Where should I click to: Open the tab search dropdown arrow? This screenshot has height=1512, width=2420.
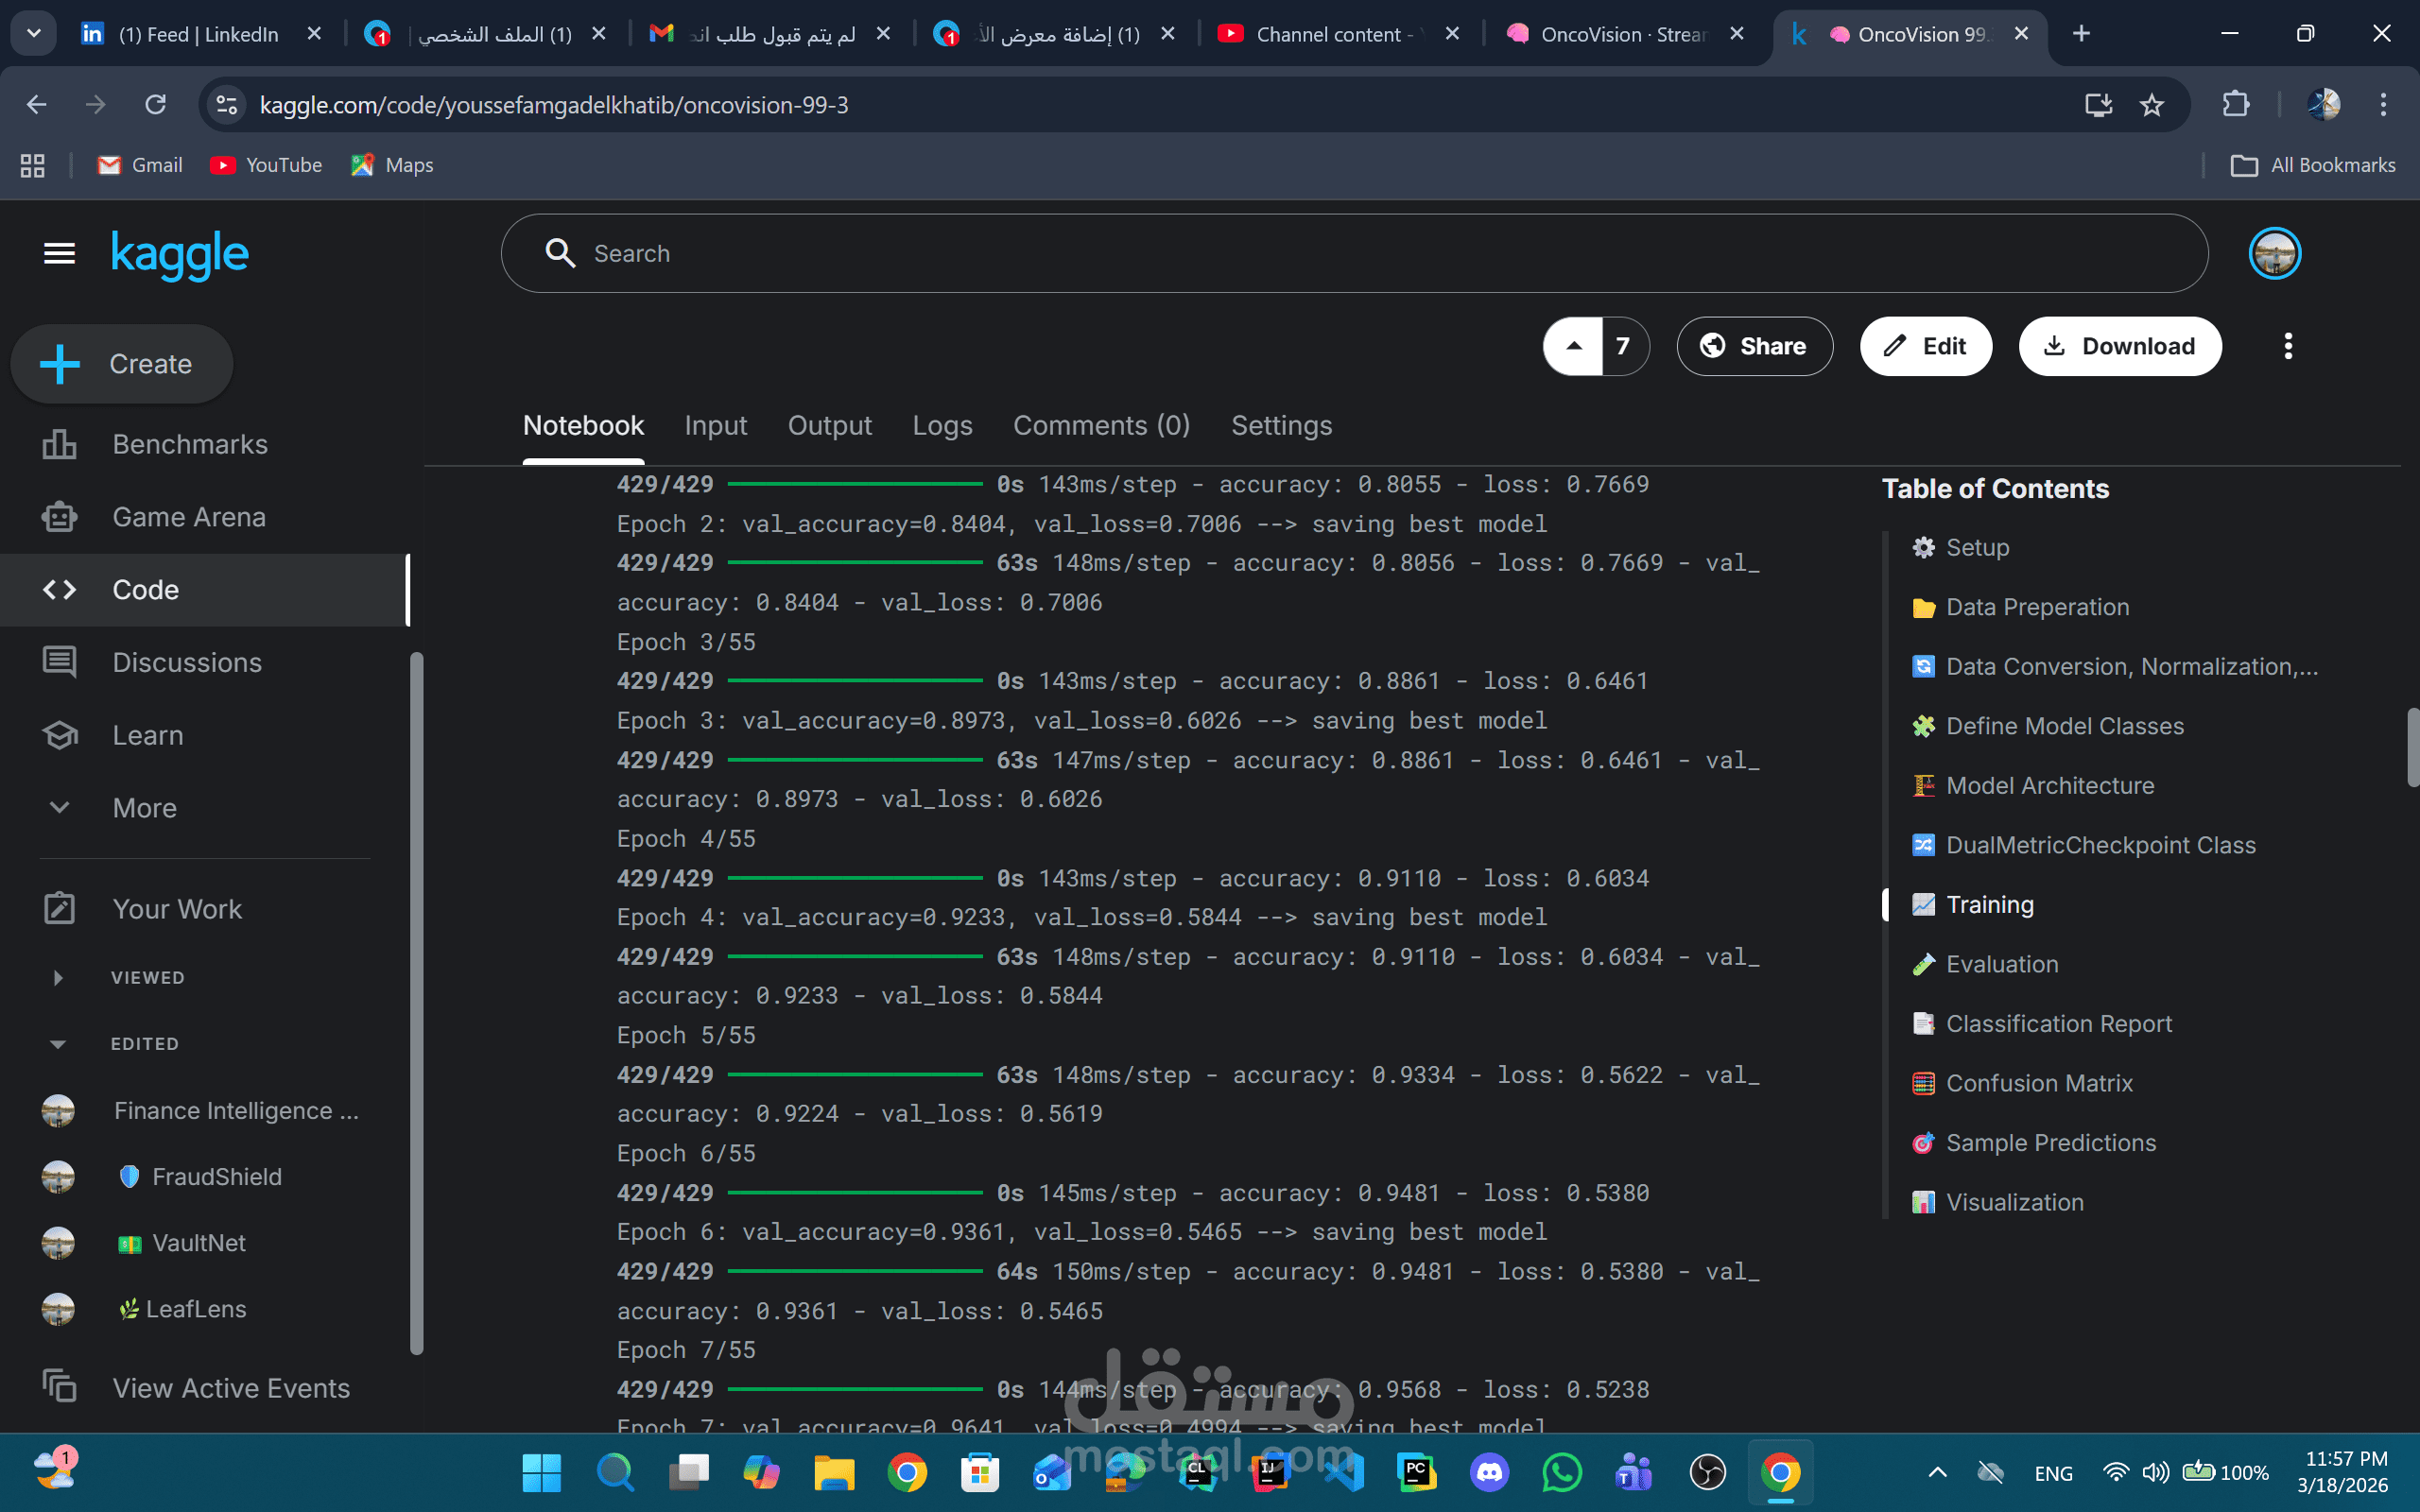33,34
